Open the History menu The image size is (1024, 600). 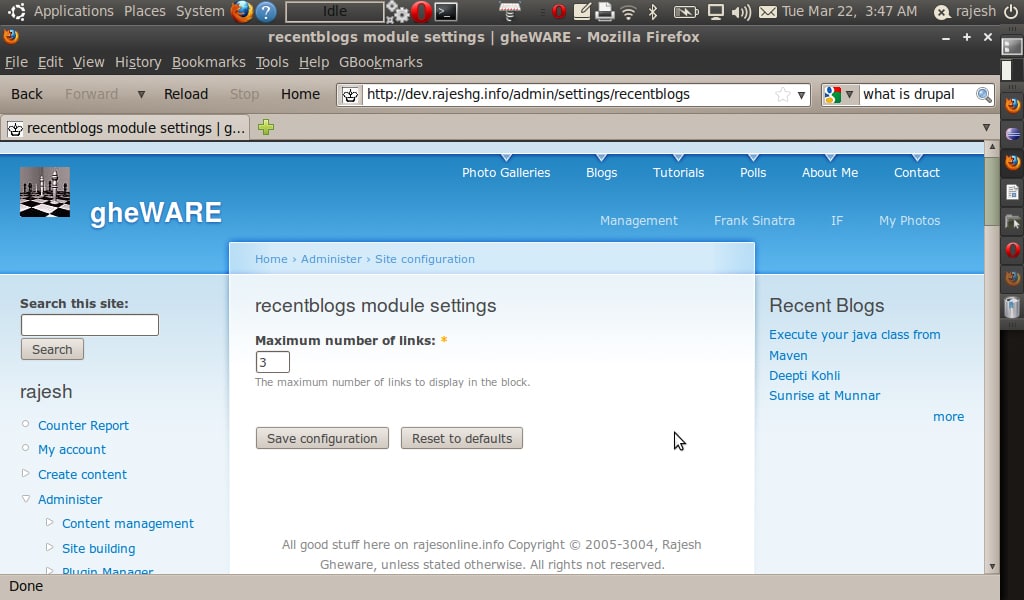tap(138, 62)
